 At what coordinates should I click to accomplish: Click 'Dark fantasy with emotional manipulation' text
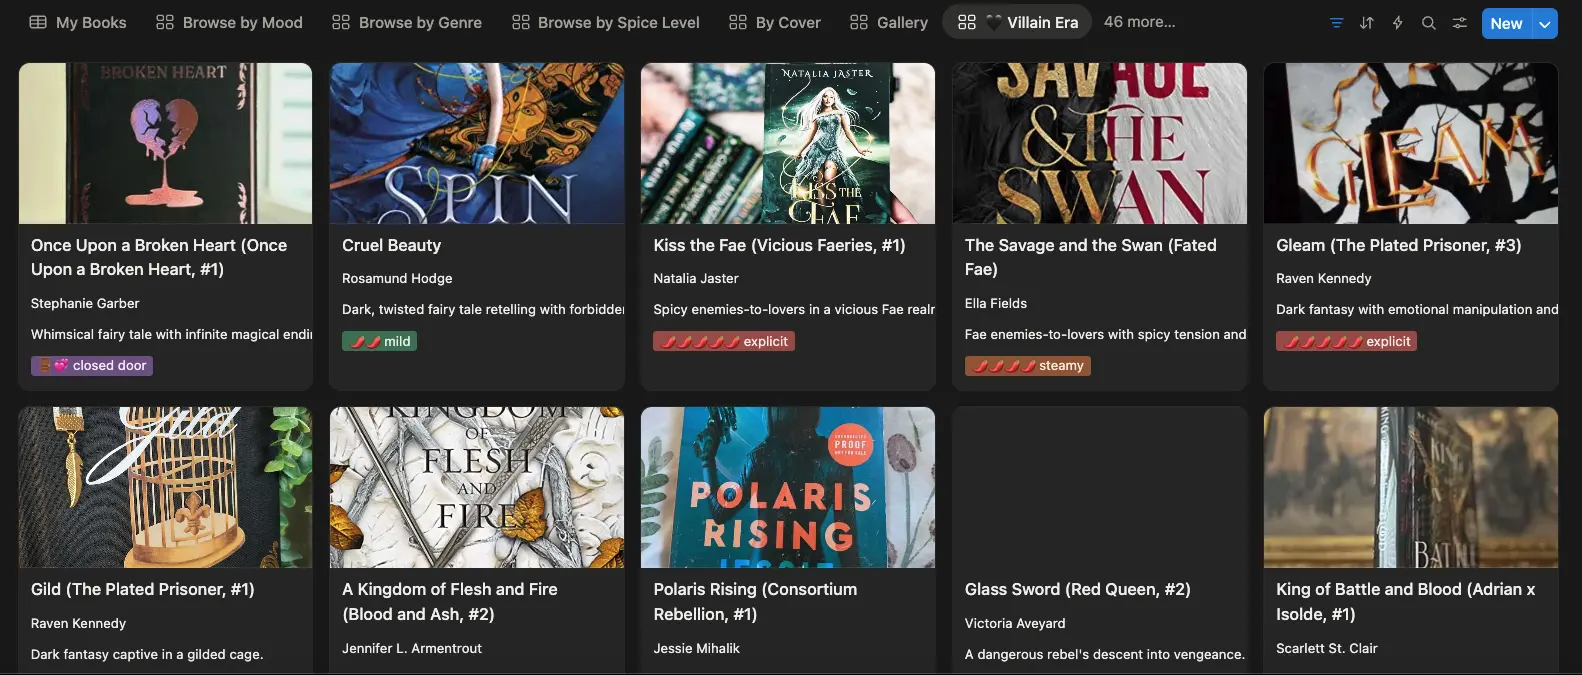pyautogui.click(x=1417, y=309)
